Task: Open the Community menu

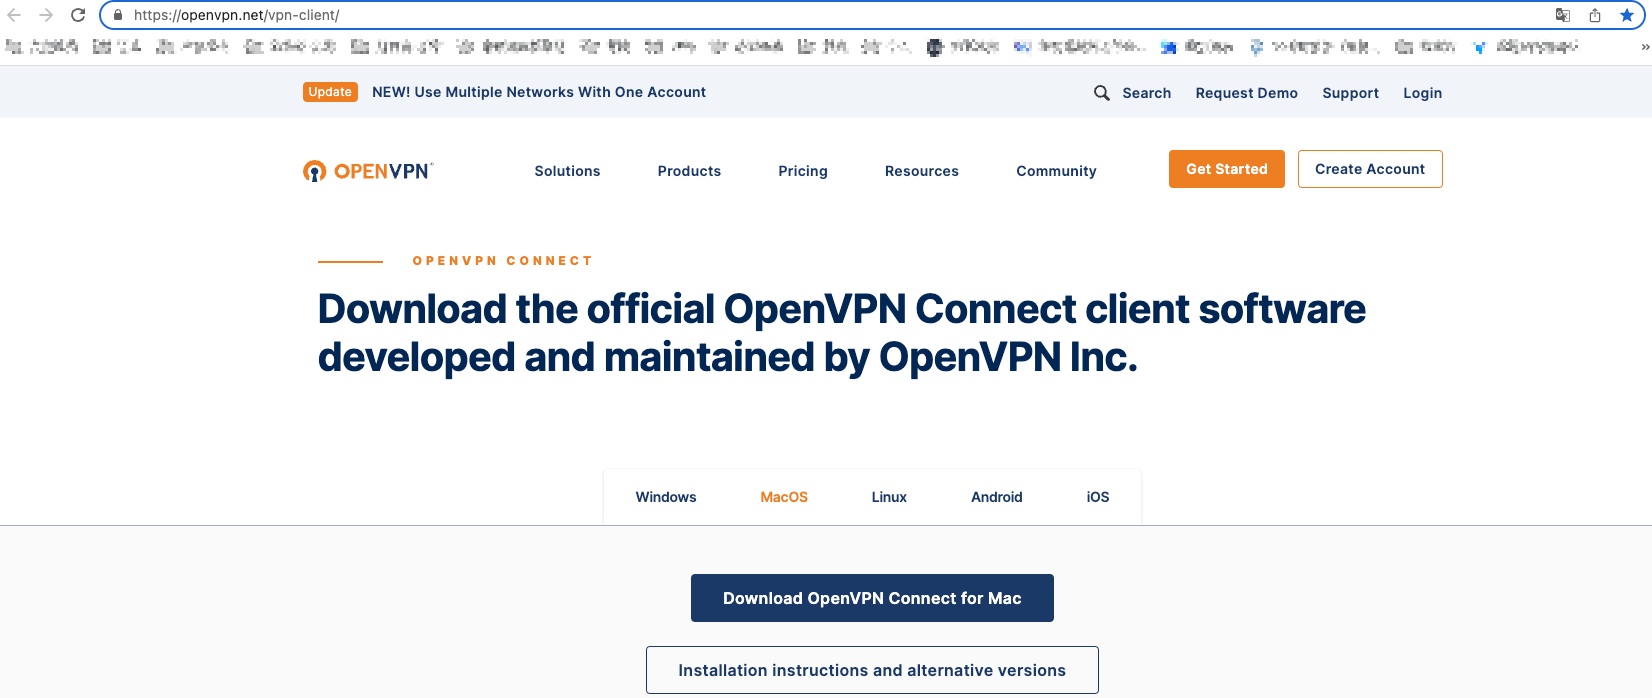Action: click(x=1056, y=171)
